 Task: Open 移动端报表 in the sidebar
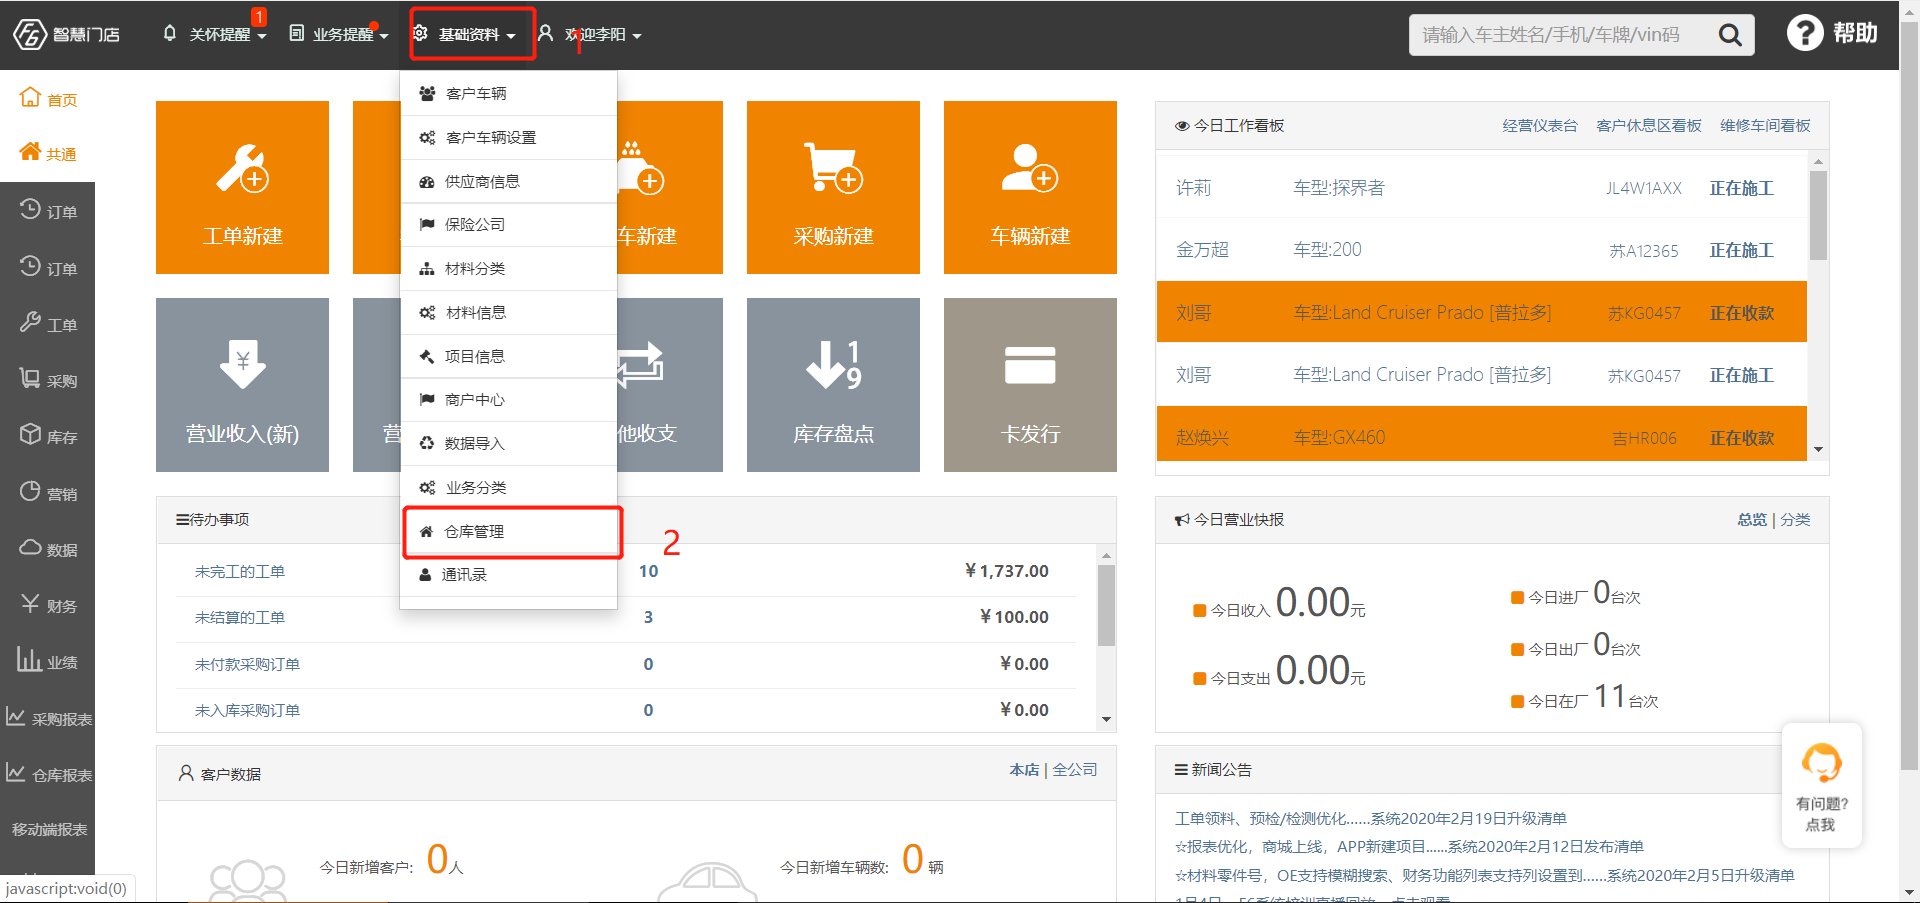coord(49,829)
